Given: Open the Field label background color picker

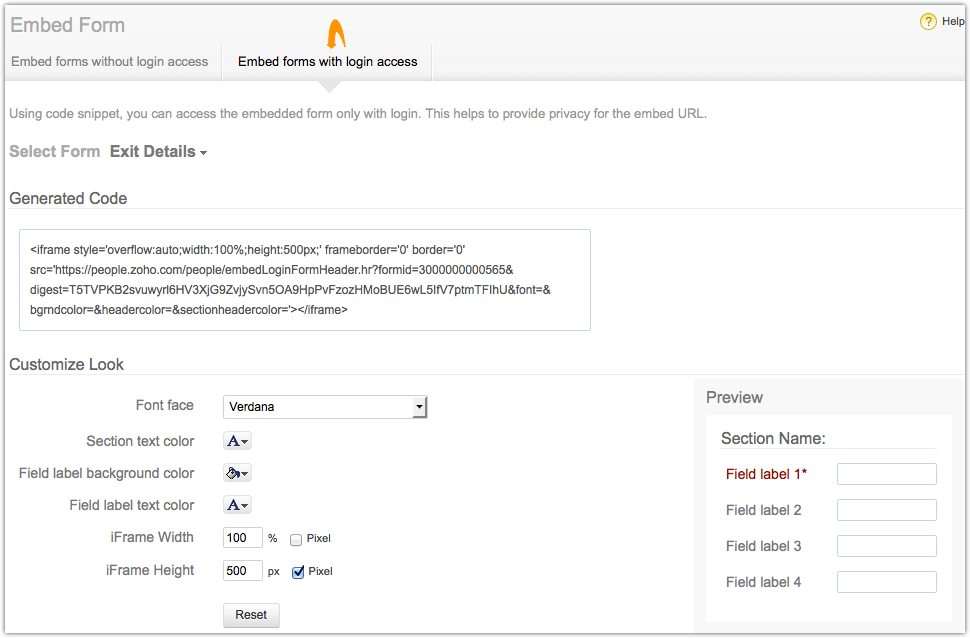Looking at the screenshot, I should tap(237, 473).
